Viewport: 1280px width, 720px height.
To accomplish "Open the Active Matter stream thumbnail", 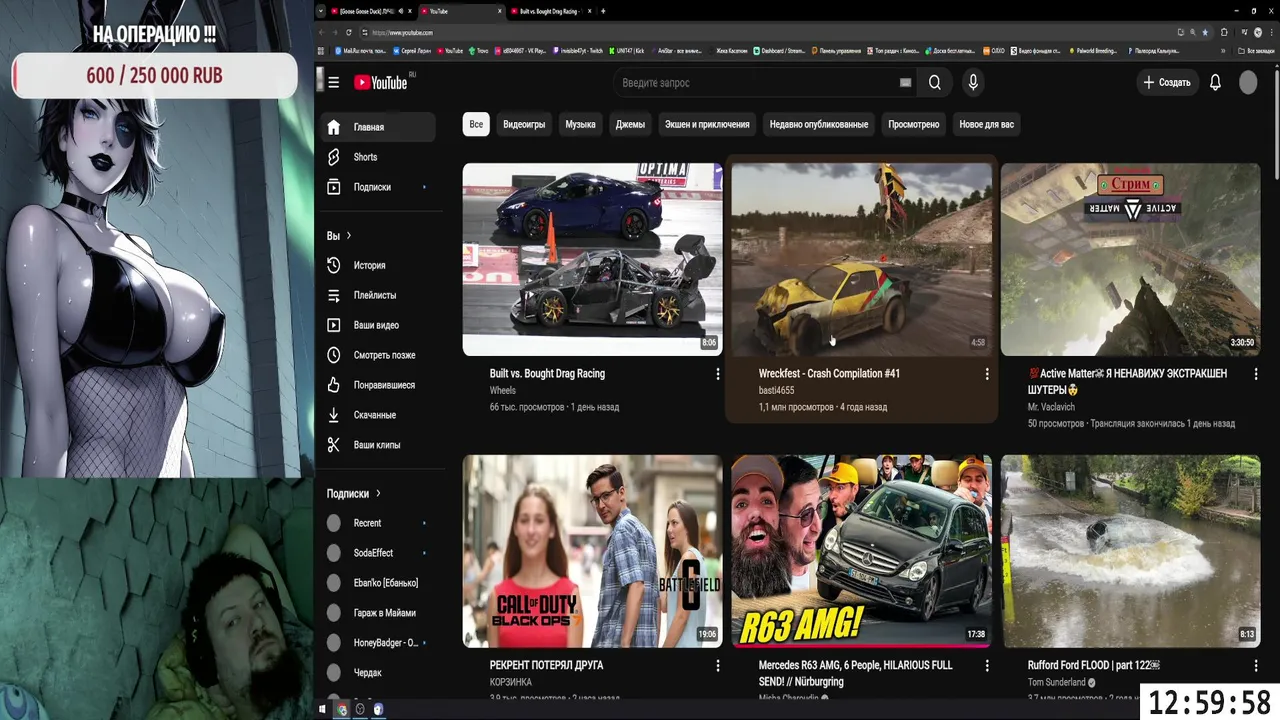I will click(x=1131, y=259).
